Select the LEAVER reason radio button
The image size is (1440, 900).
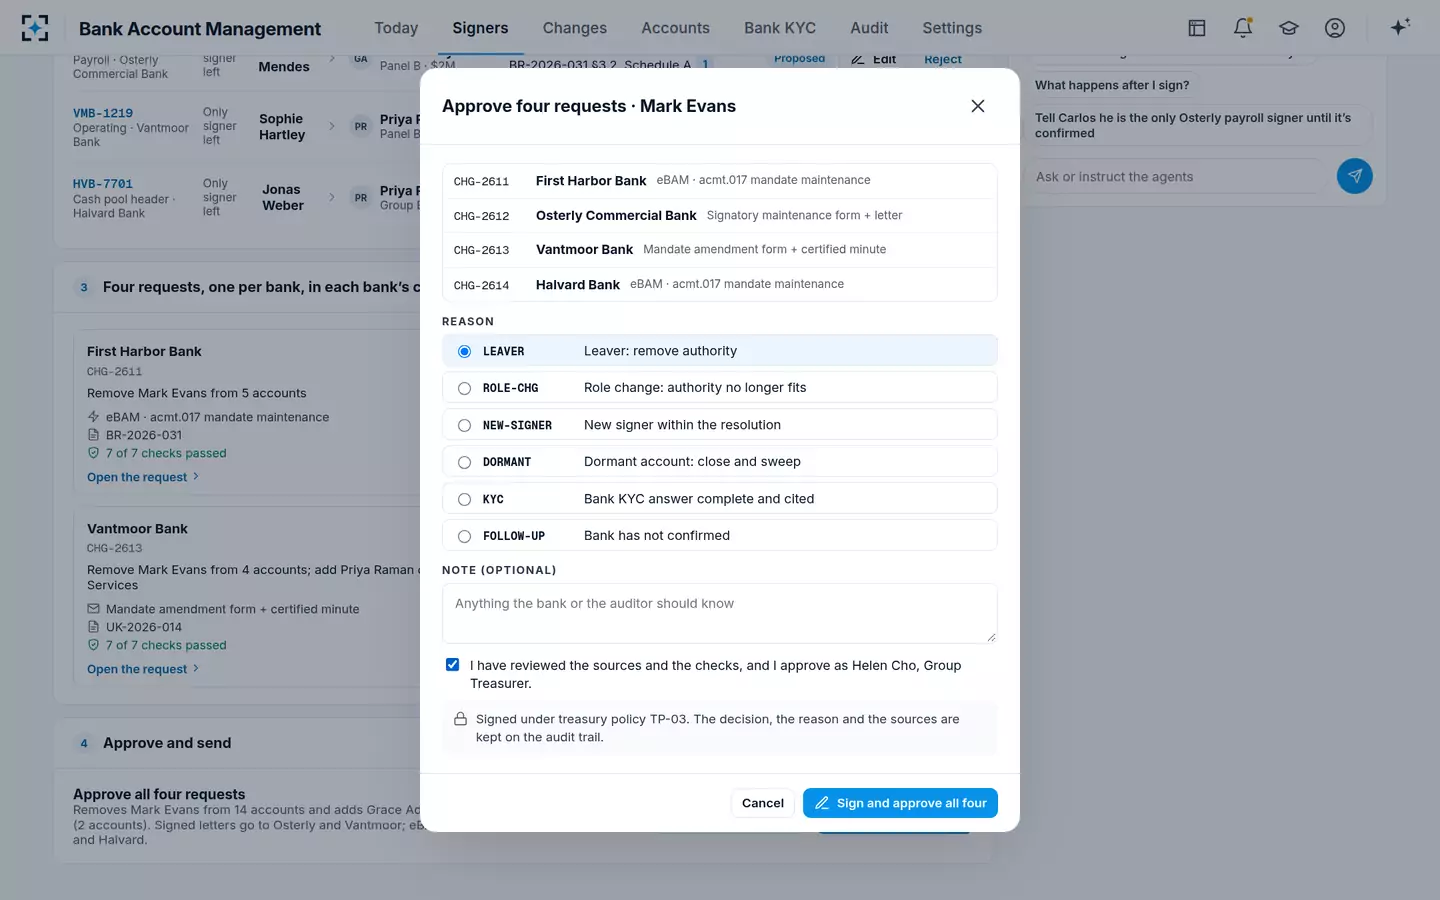(464, 351)
